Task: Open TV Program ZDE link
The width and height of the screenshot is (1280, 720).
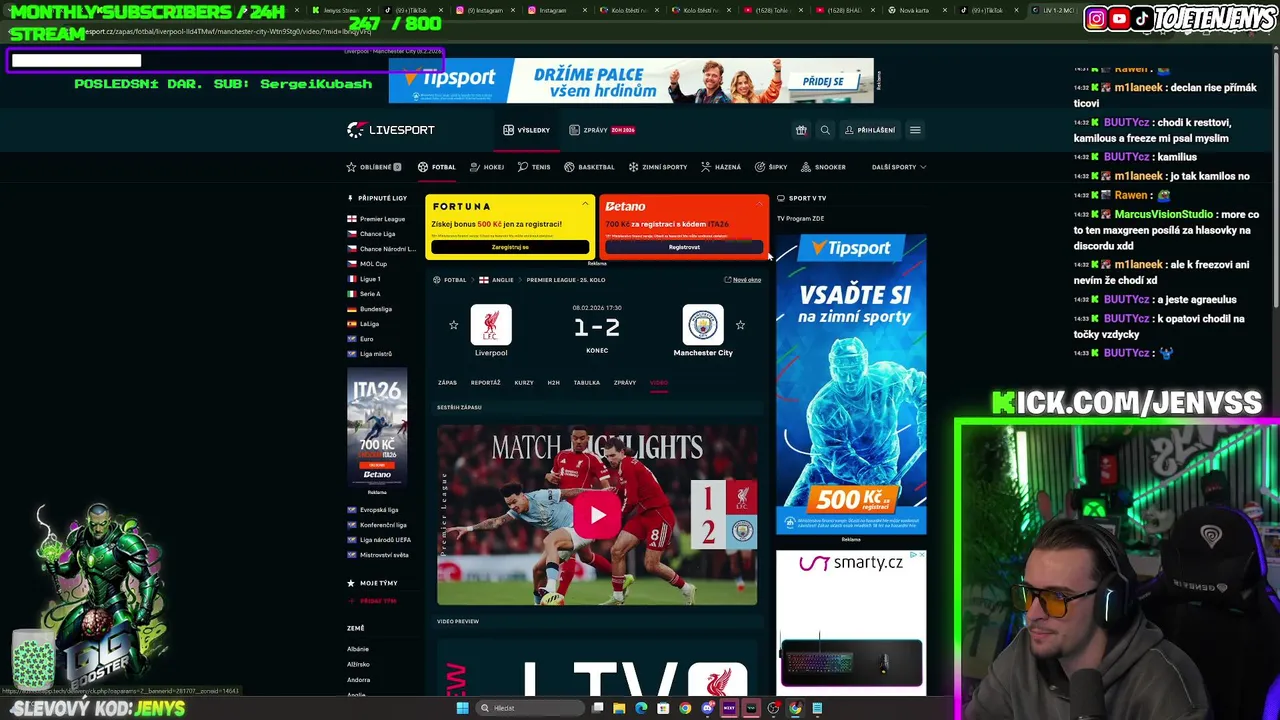Action: [x=801, y=219]
